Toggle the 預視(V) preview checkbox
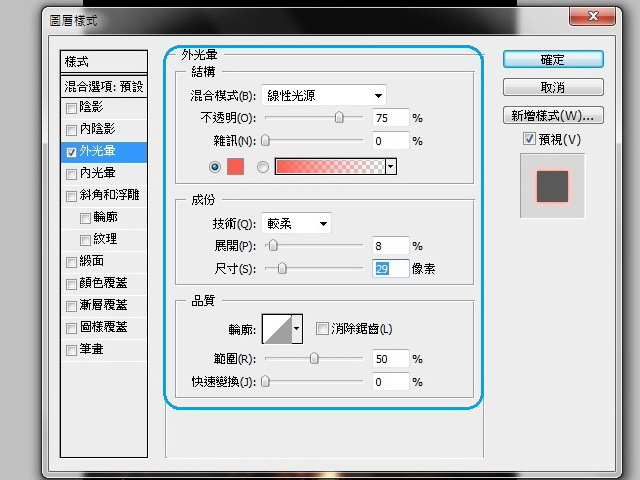Viewport: 640px width, 480px height. (x=529, y=139)
